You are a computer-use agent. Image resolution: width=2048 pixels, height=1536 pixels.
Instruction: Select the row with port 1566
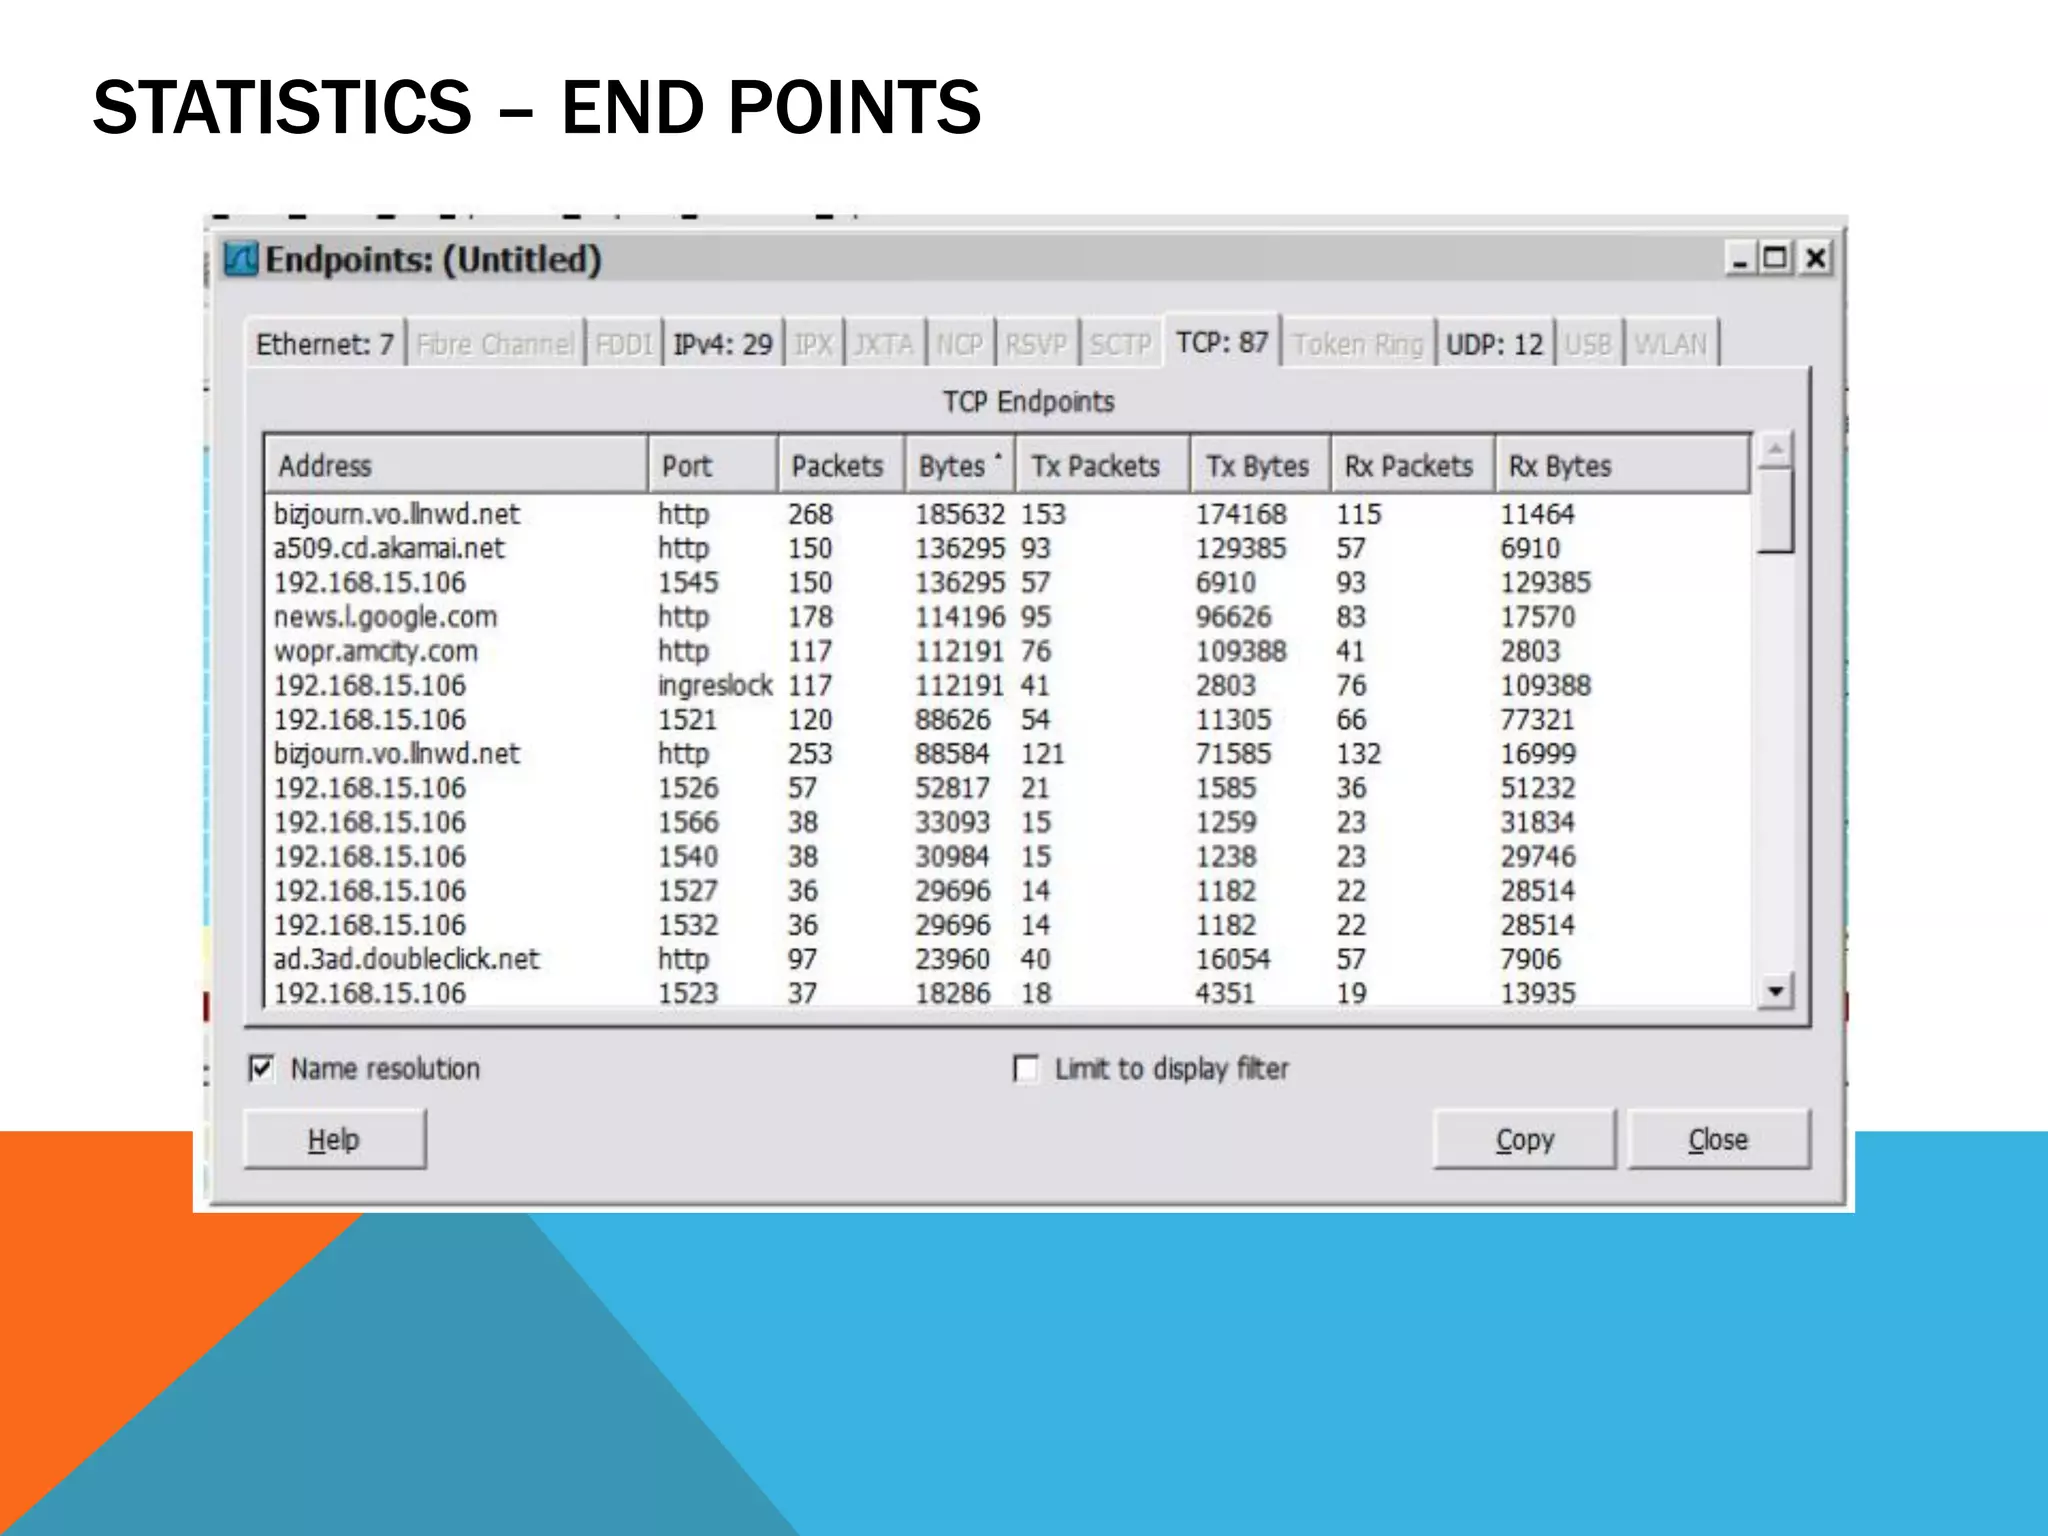(x=1008, y=822)
